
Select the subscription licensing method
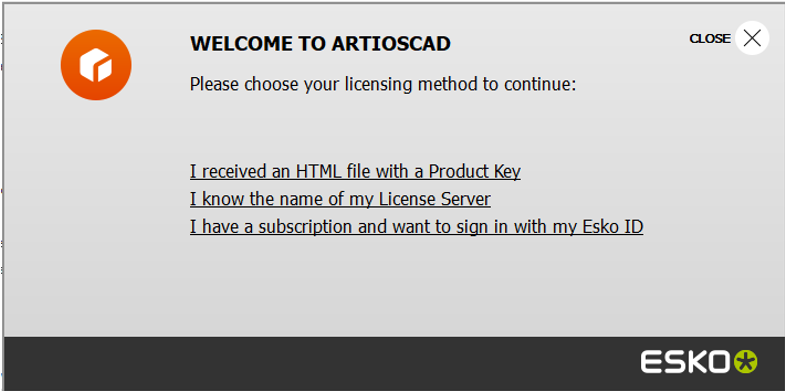coord(416,227)
